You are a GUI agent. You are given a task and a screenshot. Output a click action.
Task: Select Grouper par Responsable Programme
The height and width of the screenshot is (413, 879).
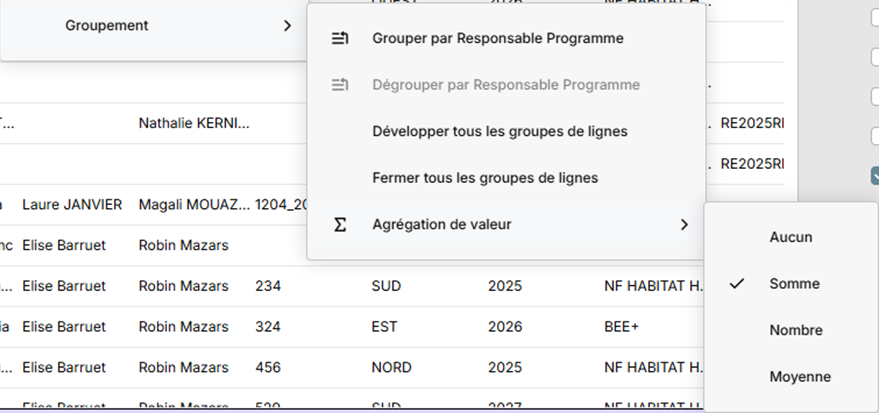click(497, 39)
